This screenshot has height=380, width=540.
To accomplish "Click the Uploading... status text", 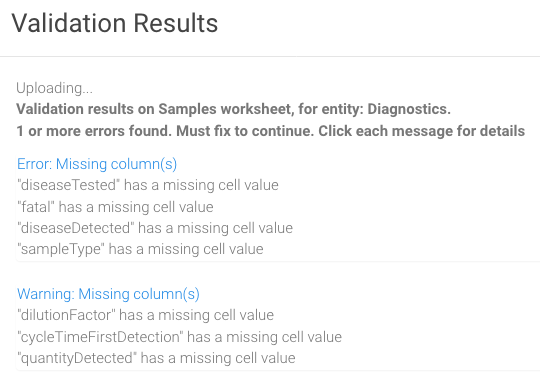I will coord(54,88).
